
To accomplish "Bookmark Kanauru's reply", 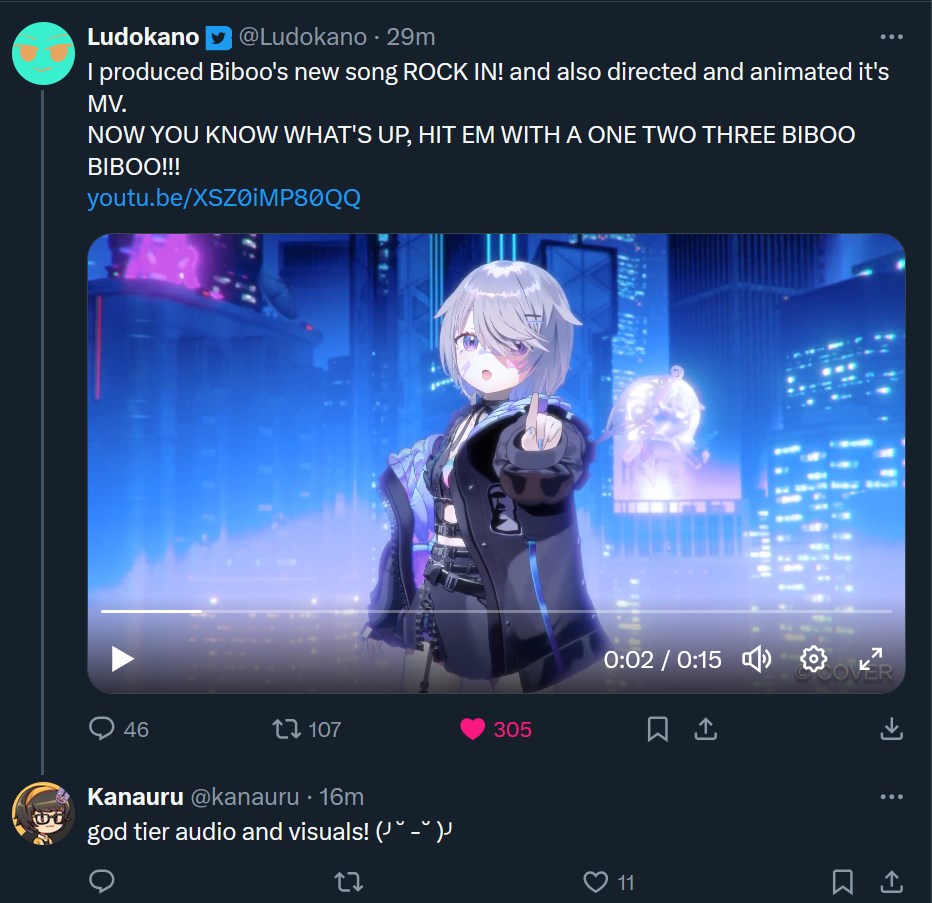I will (843, 882).
